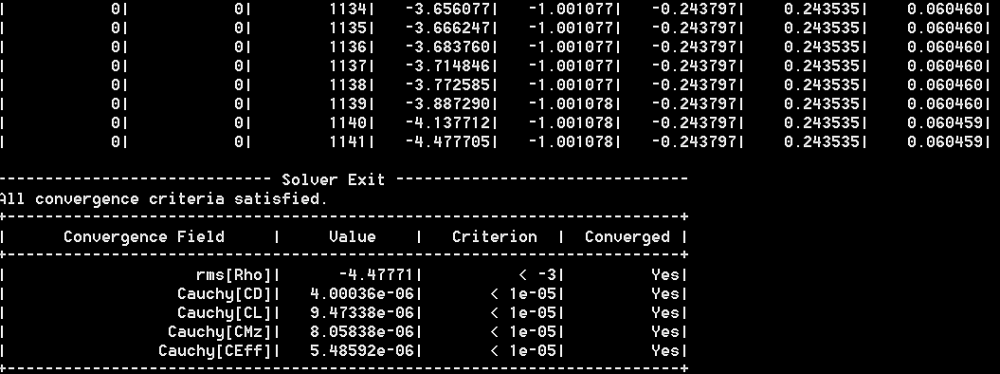The width and height of the screenshot is (1000, 374).
Task: Click residual value -3.714846
Action: coord(448,66)
